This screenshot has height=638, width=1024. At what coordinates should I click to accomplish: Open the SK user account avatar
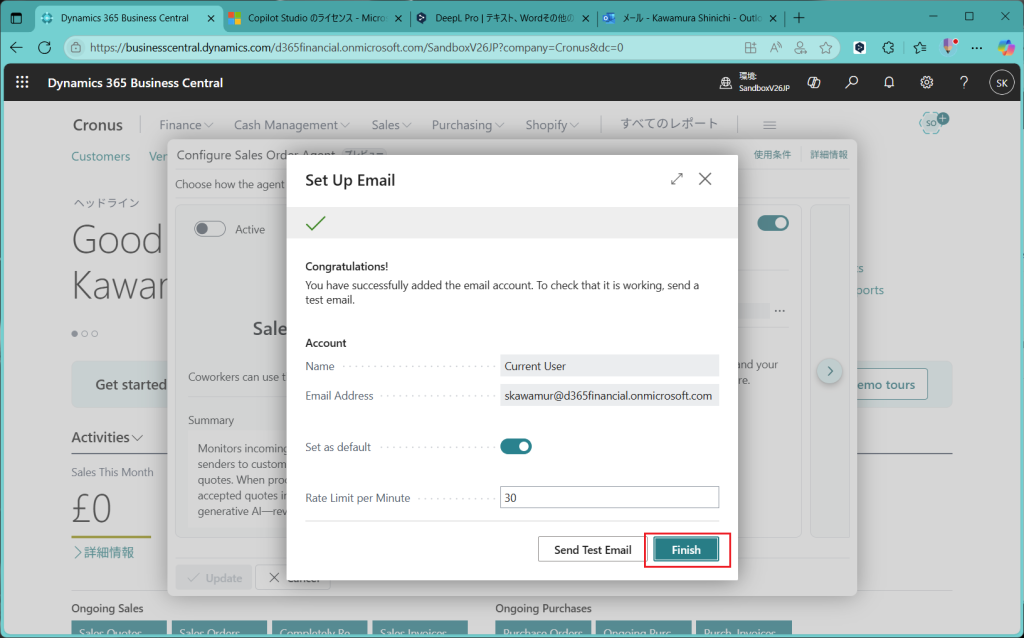[1002, 83]
